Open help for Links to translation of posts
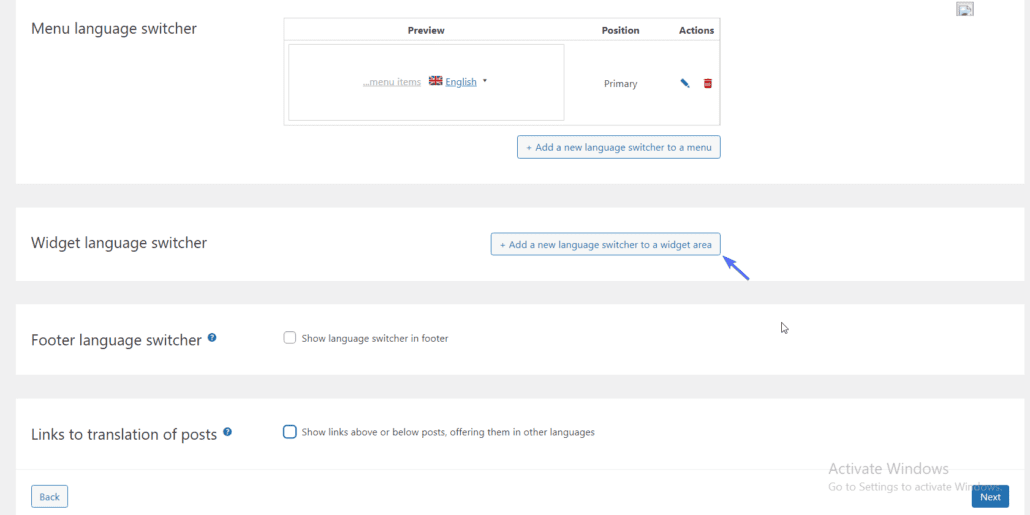The image size is (1030, 515). coord(227,432)
